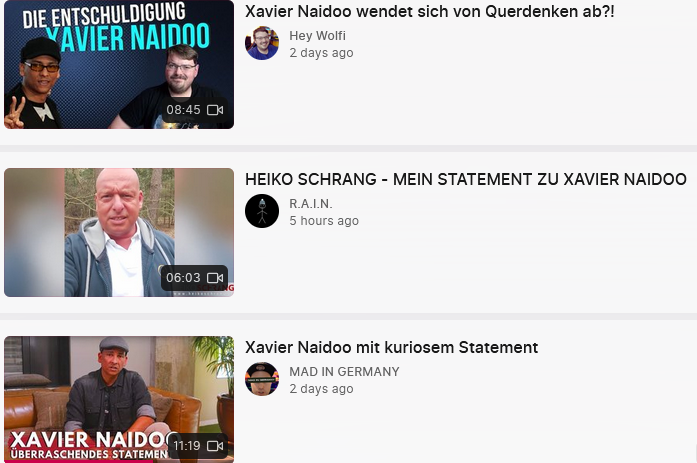697x463 pixels.
Task: Open title "Xavier Naidoo wendet sich von Querdenken ab?!"
Action: (429, 12)
